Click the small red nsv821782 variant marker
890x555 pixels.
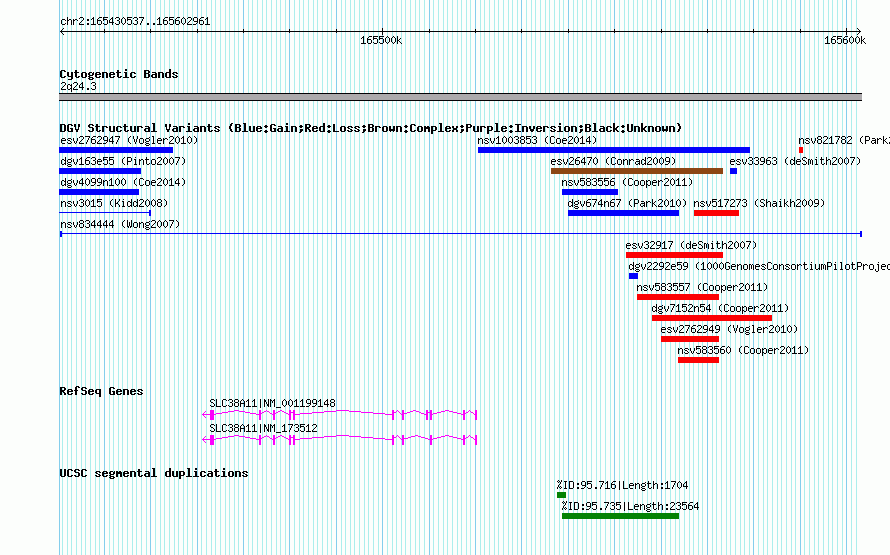pos(801,150)
